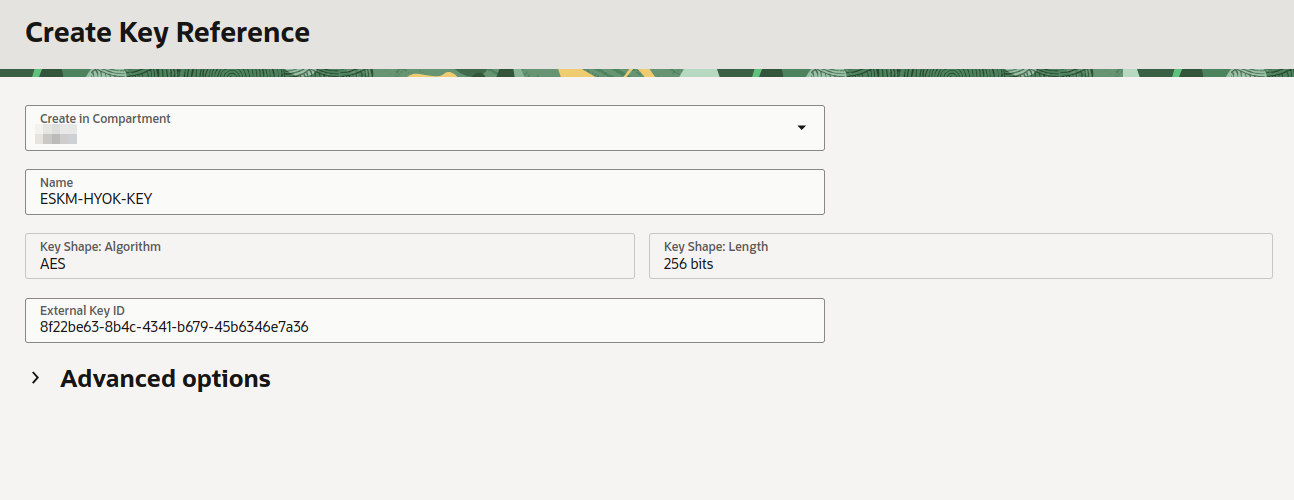Expand the Advanced options chevron
Screen dimensions: 1294x500
tap(35, 378)
